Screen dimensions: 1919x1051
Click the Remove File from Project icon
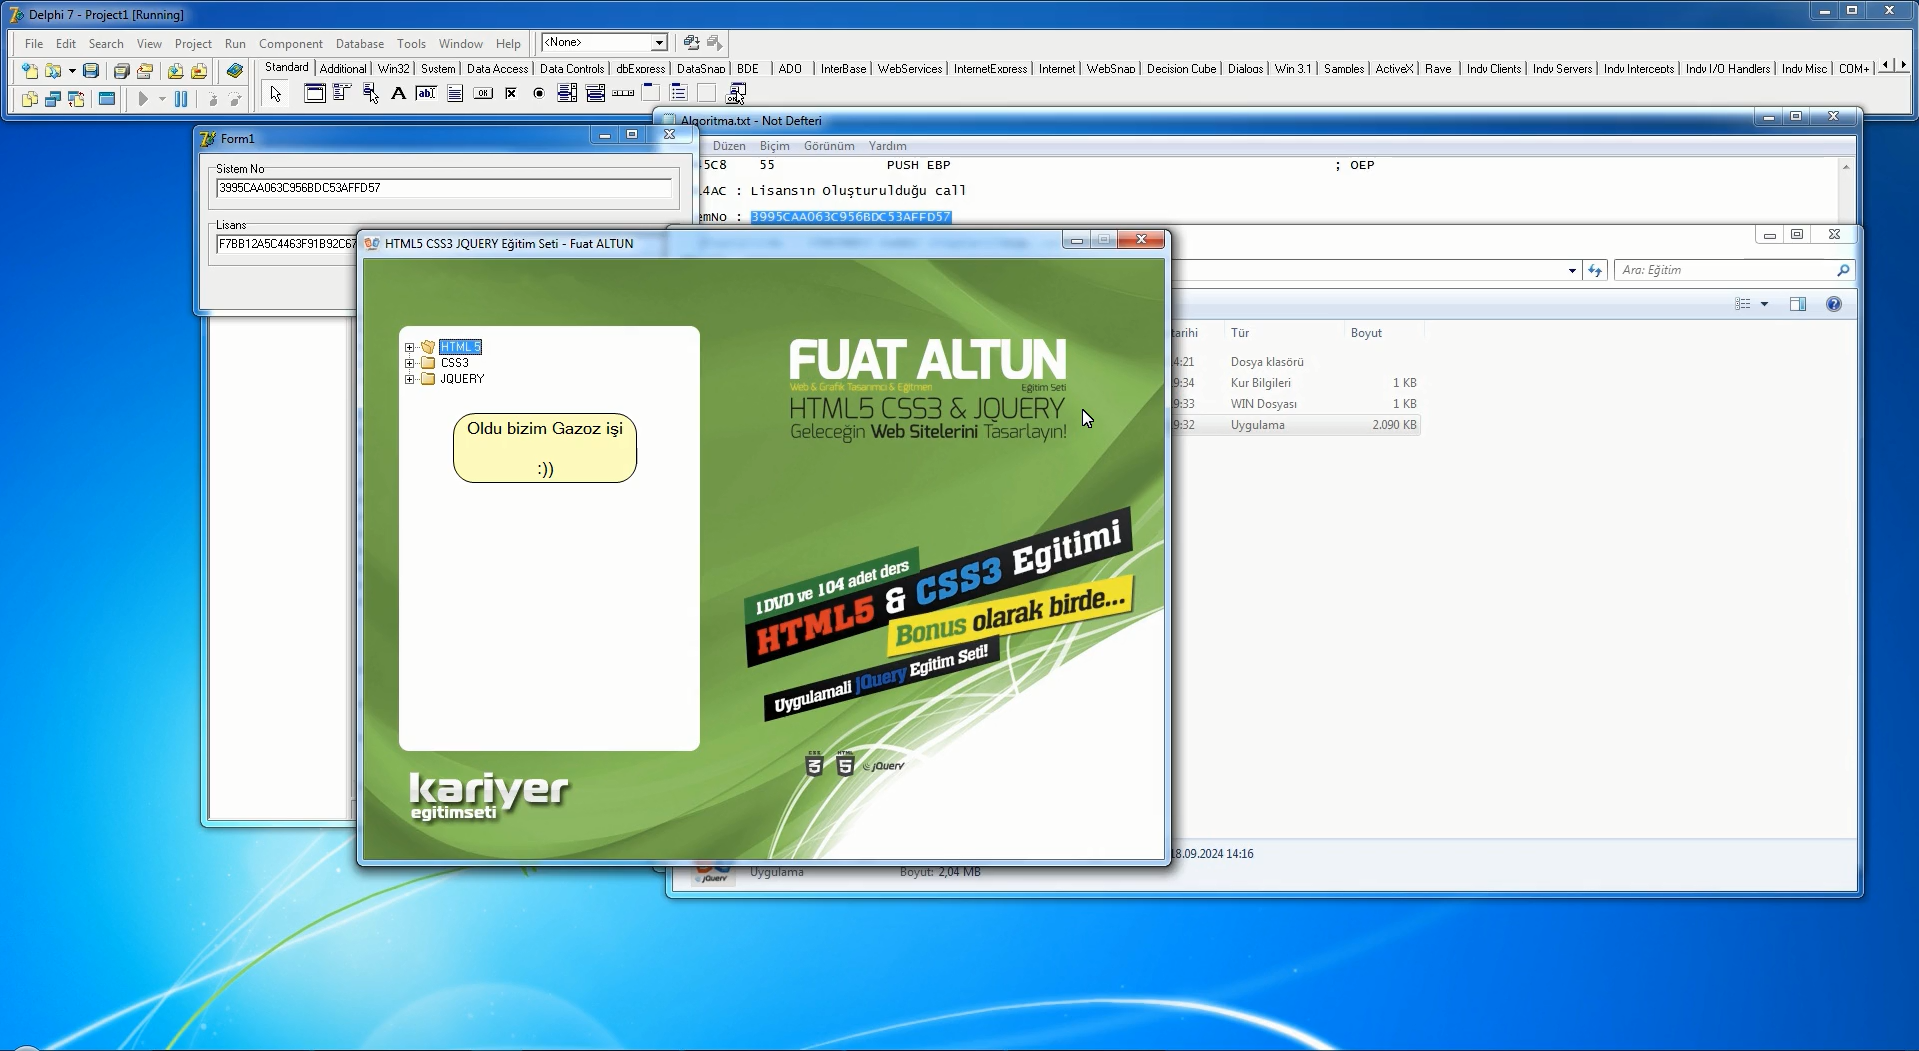point(199,71)
